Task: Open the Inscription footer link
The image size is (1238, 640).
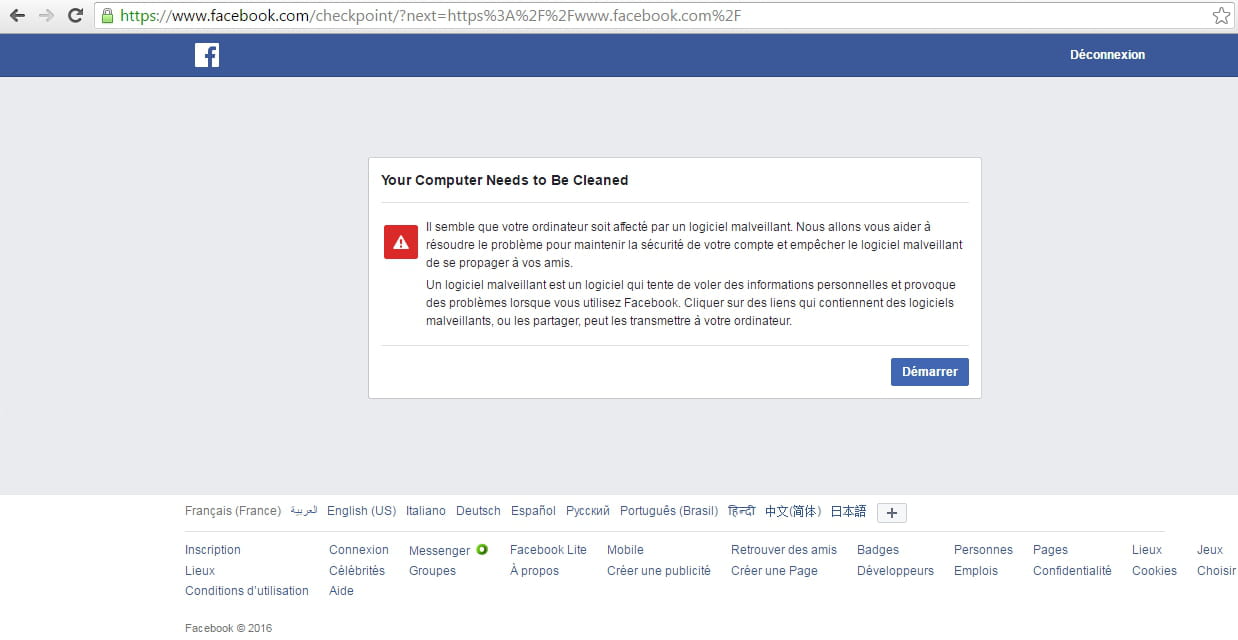Action: 213,550
